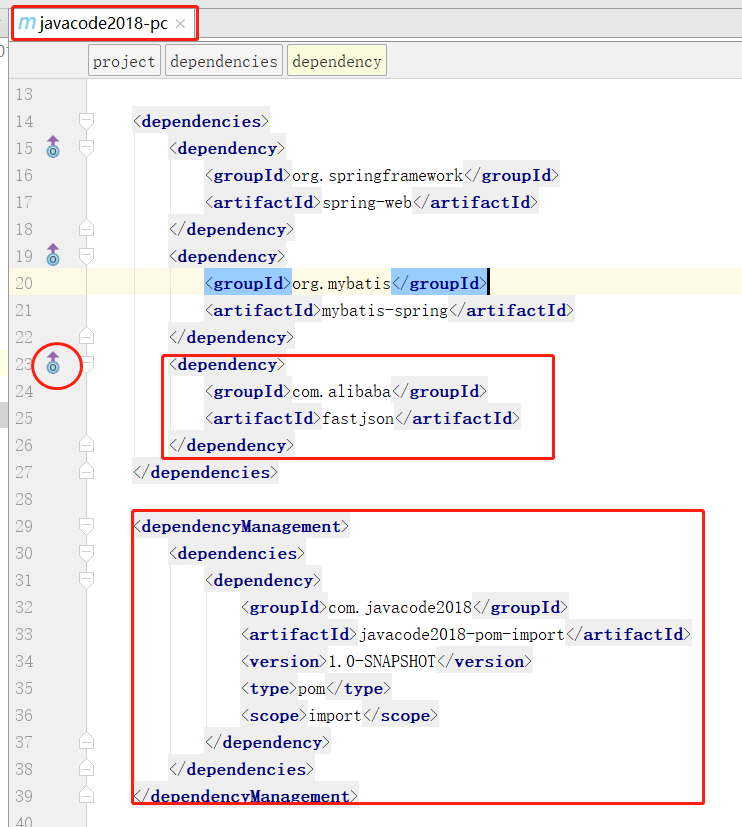The image size is (742, 827).
Task: Place the cursor in the fastjson artifactId text
Action: [357, 418]
